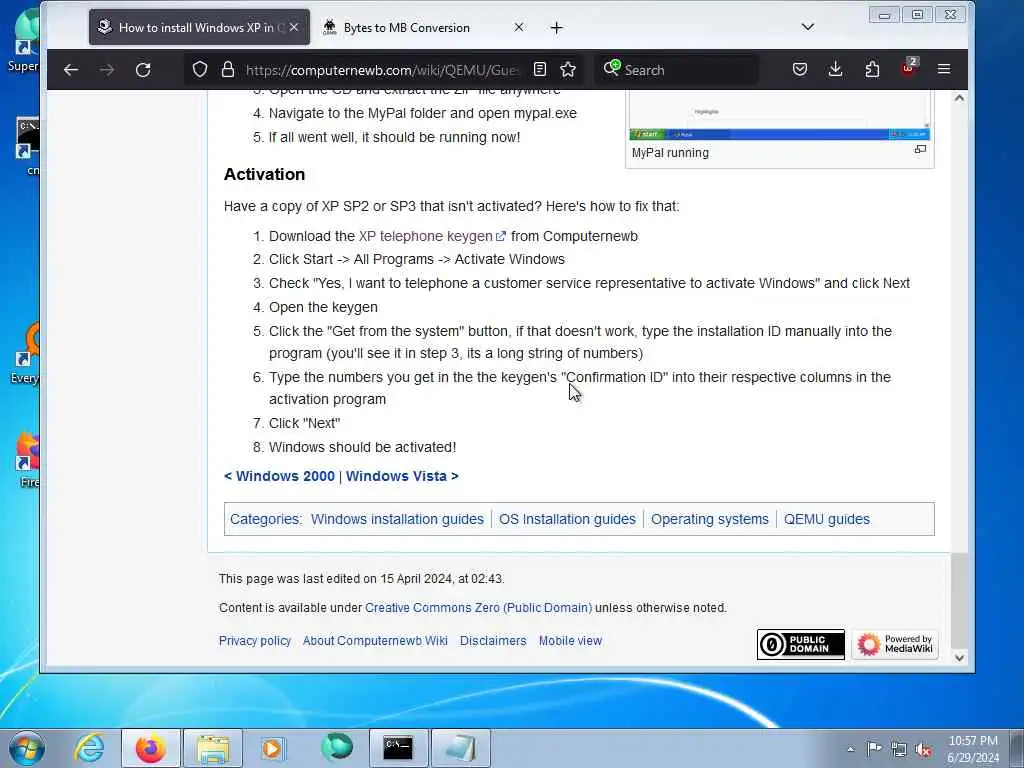Screen dimensions: 1024x768
Task: Open Creative Commons Zero license link
Action: [x=478, y=608]
